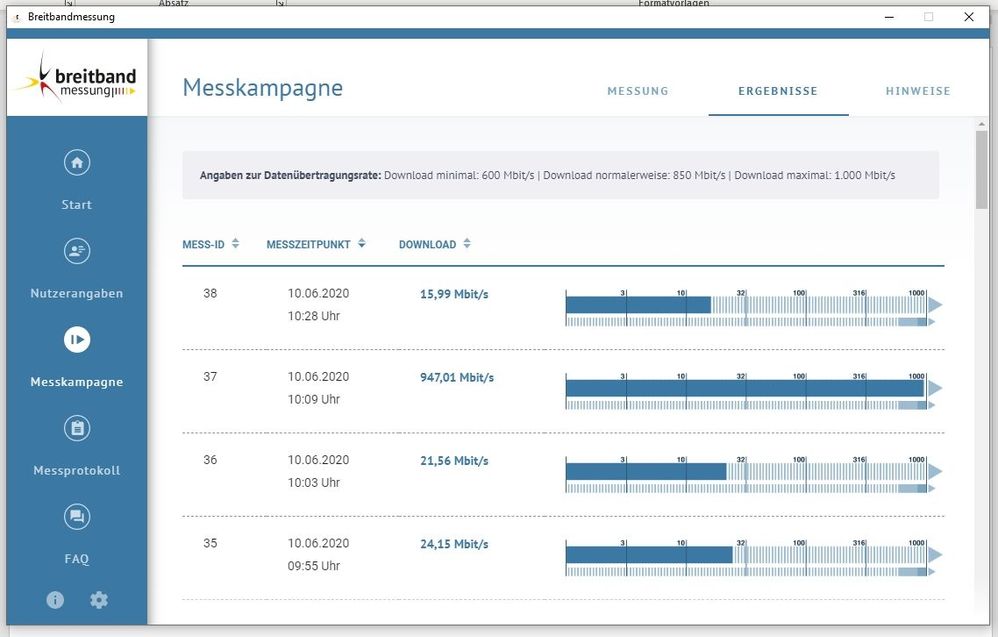Select the 21,56 Mbit/s download value
This screenshot has width=998, height=637.
pyautogui.click(x=454, y=461)
